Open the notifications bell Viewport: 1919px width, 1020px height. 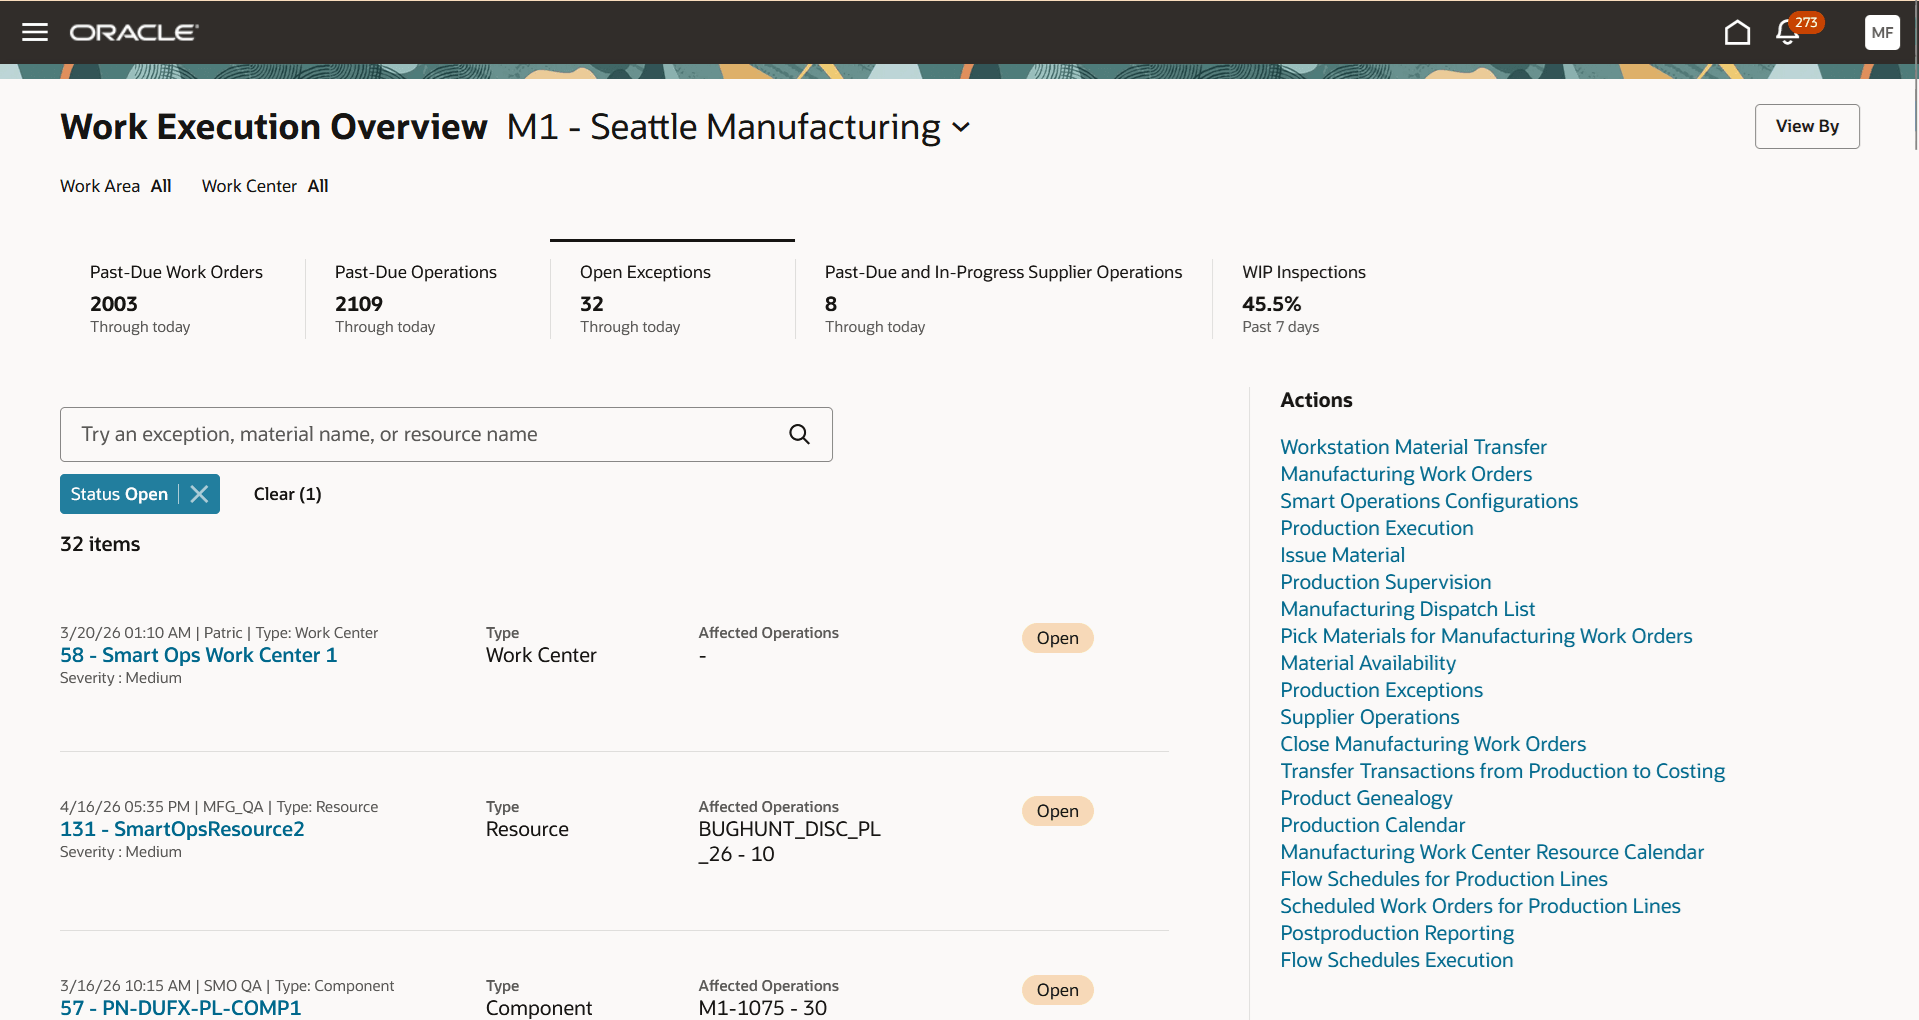click(1788, 32)
